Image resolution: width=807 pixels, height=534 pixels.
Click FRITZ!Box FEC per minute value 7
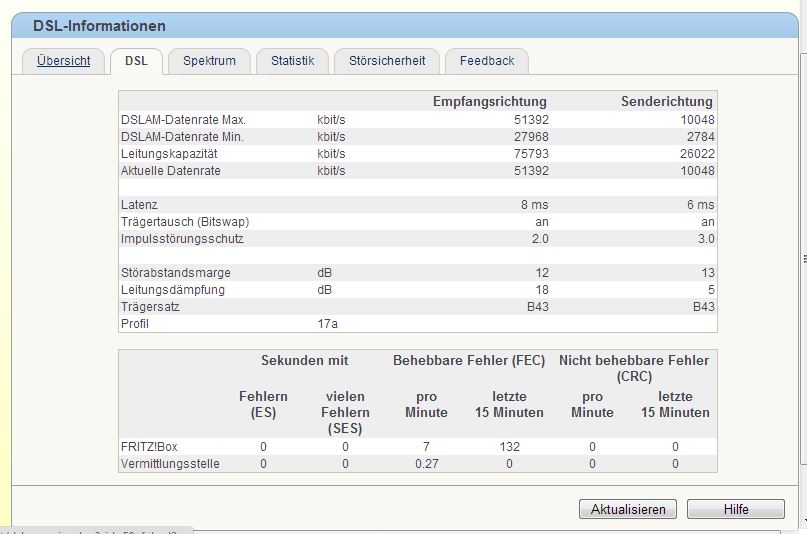tap(426, 447)
